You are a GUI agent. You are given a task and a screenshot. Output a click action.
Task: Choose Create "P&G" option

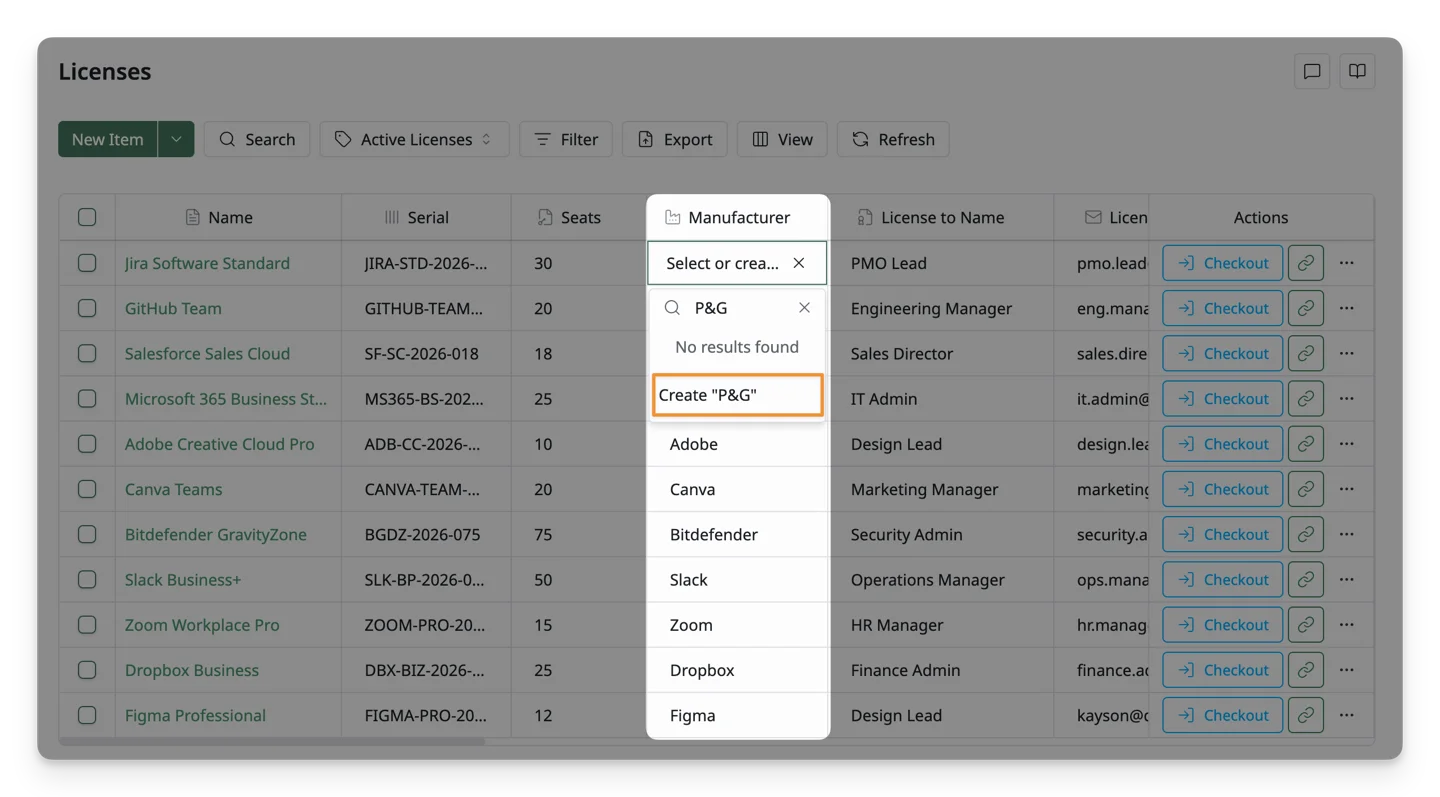pyautogui.click(x=737, y=395)
